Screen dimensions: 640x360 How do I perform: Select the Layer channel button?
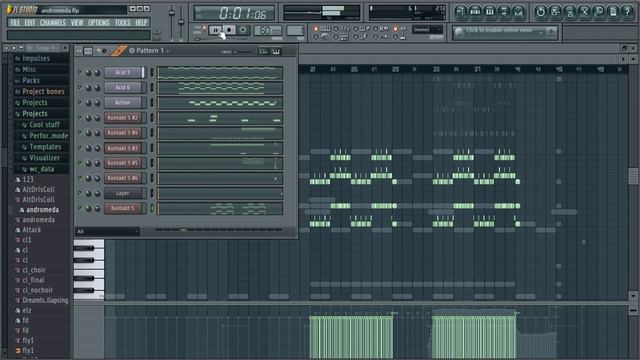[x=123, y=193]
